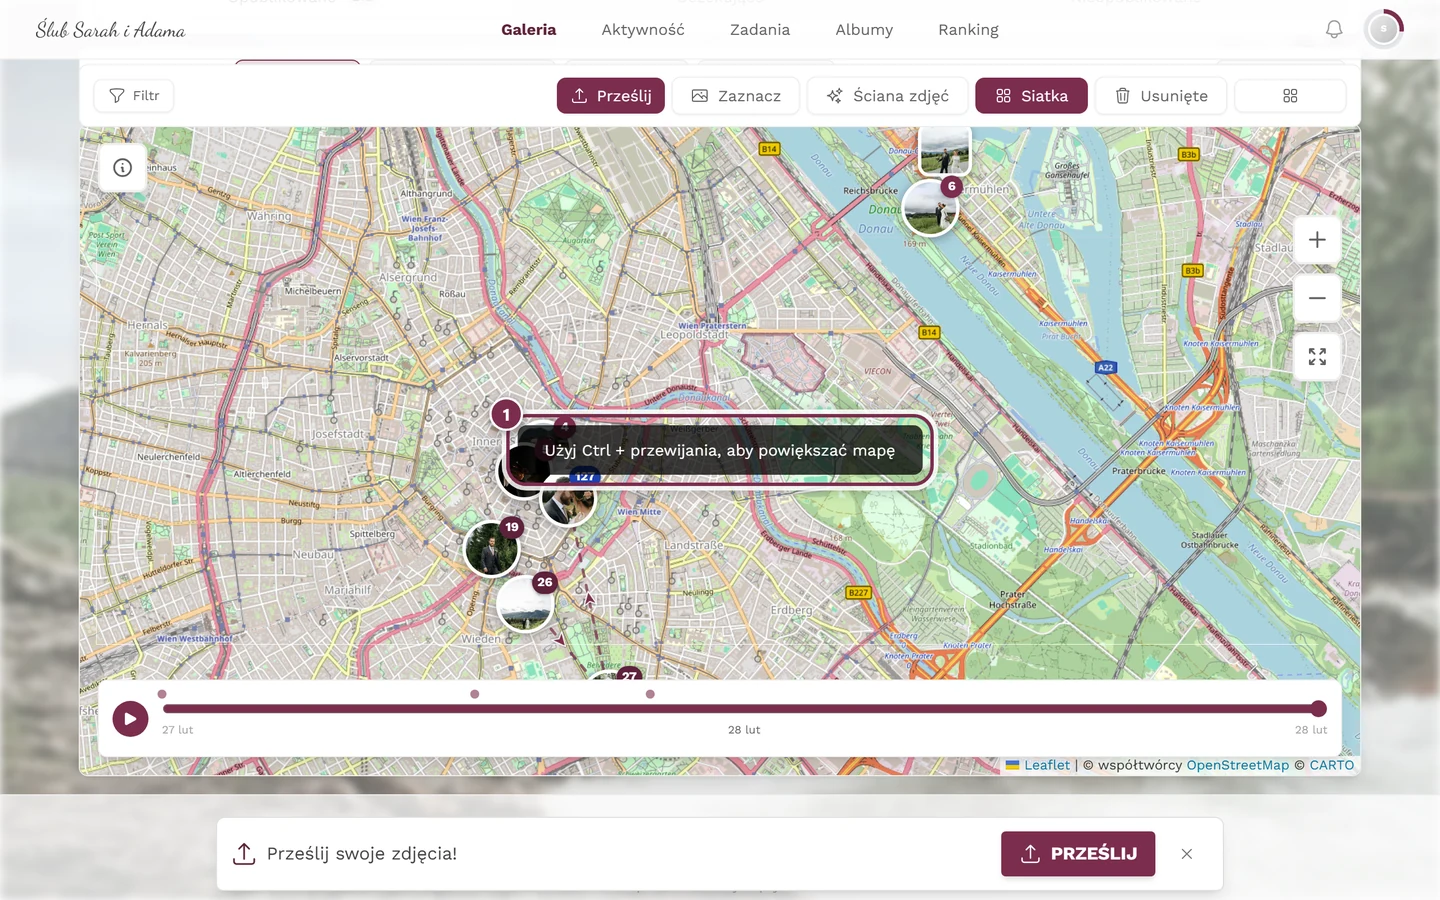The height and width of the screenshot is (900, 1440).
Task: Enter fullscreen map view
Action: pos(1317,357)
